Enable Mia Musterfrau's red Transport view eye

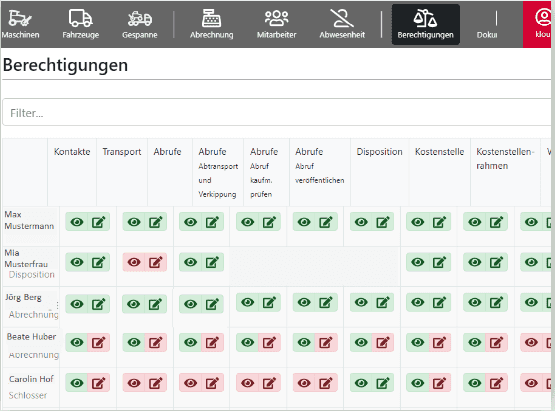tap(134, 262)
